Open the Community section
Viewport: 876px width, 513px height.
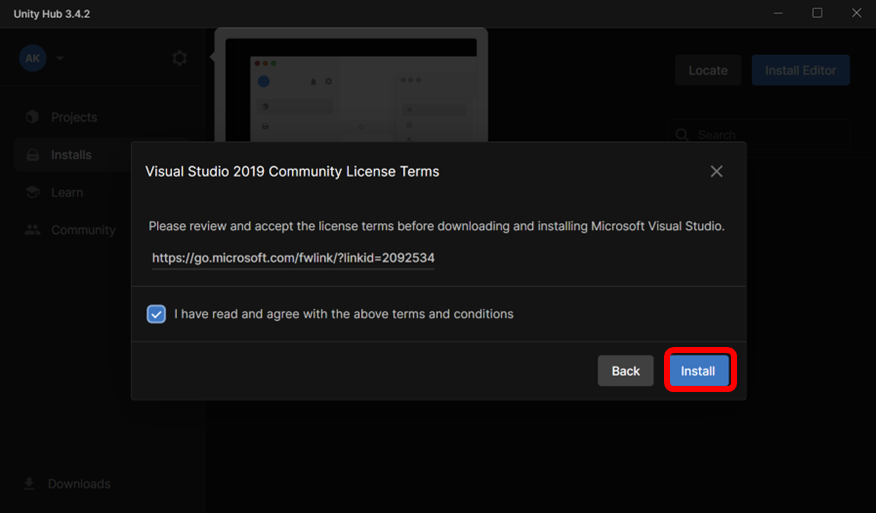click(83, 230)
